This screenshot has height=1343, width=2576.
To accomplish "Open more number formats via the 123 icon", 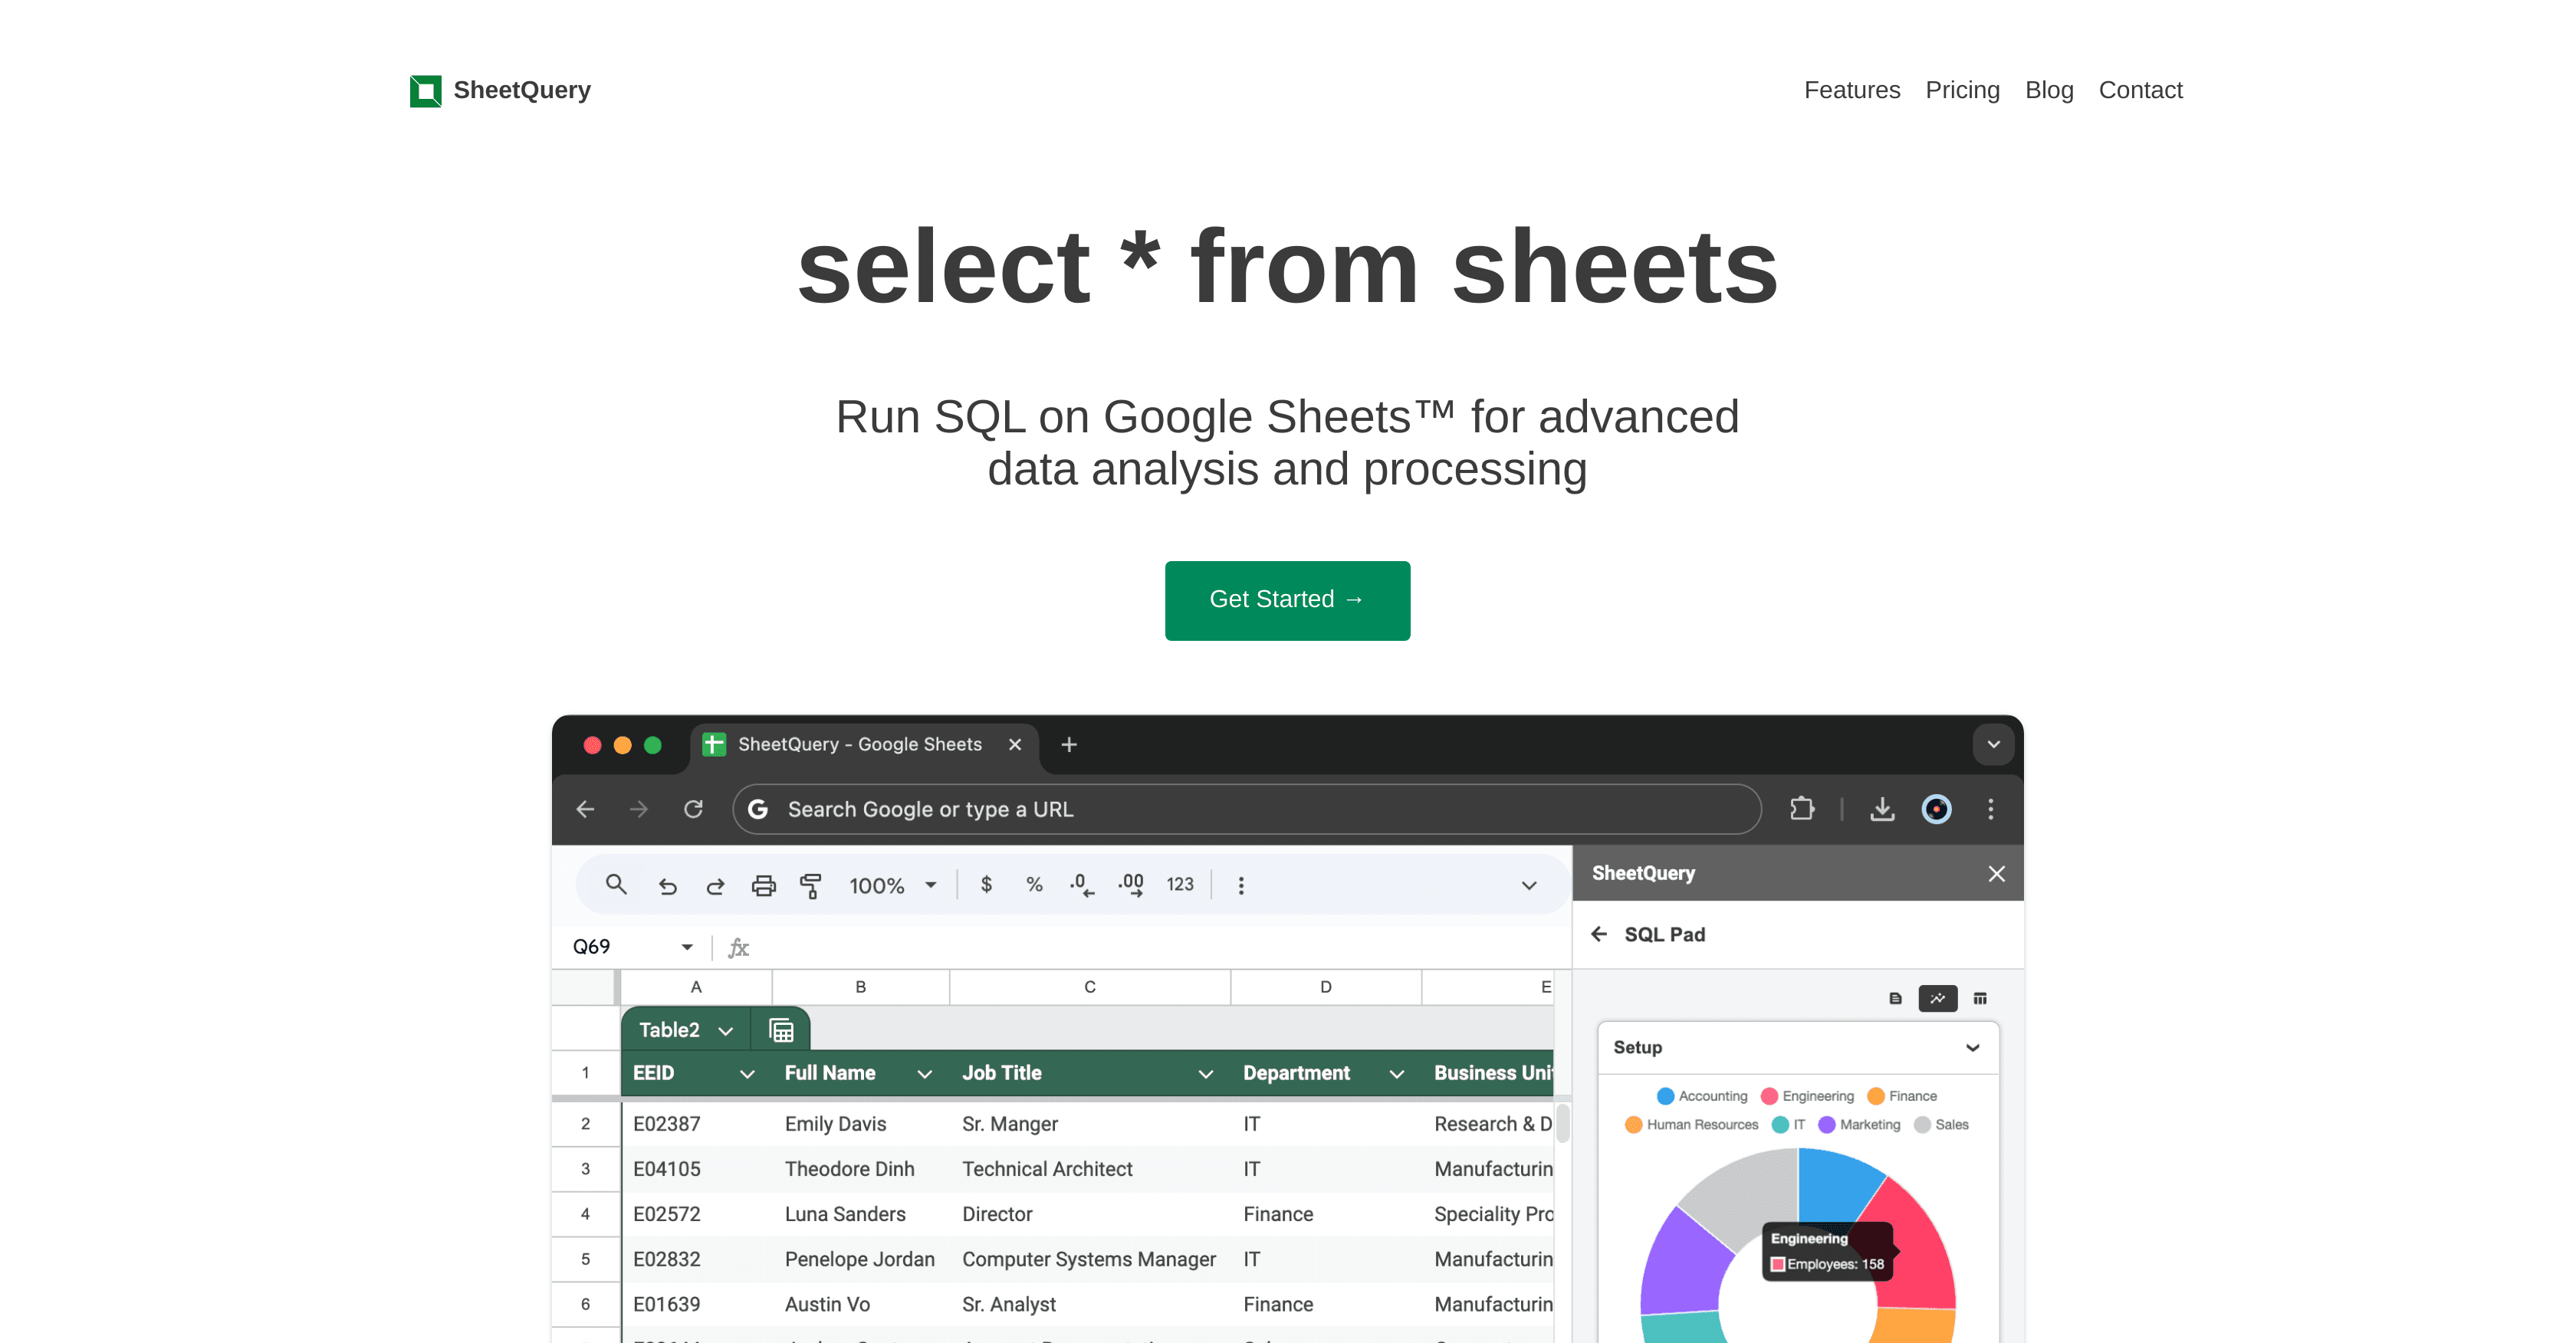I will (1180, 885).
